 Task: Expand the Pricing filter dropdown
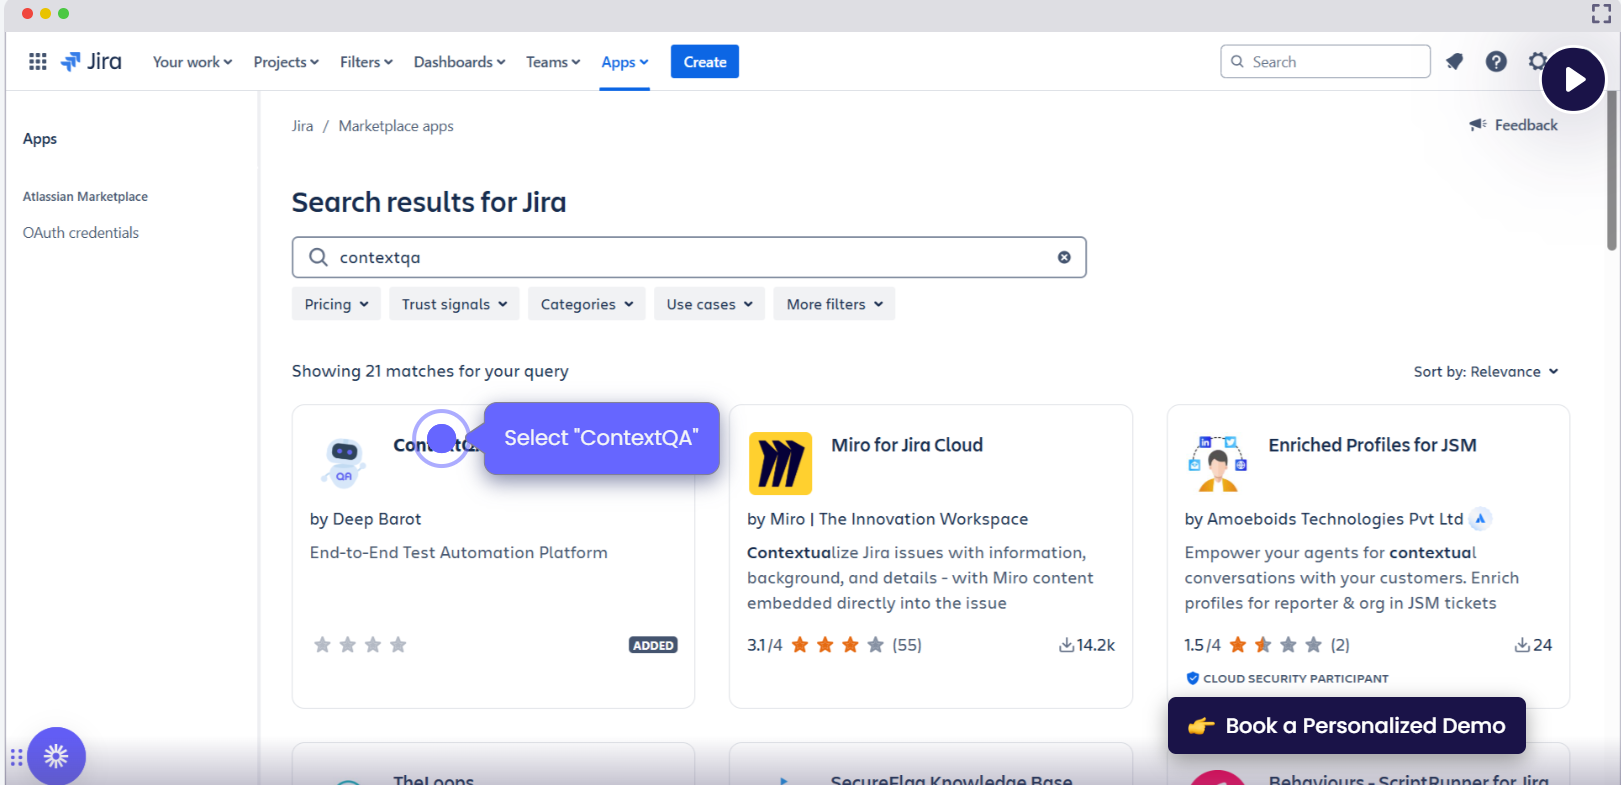coord(336,304)
